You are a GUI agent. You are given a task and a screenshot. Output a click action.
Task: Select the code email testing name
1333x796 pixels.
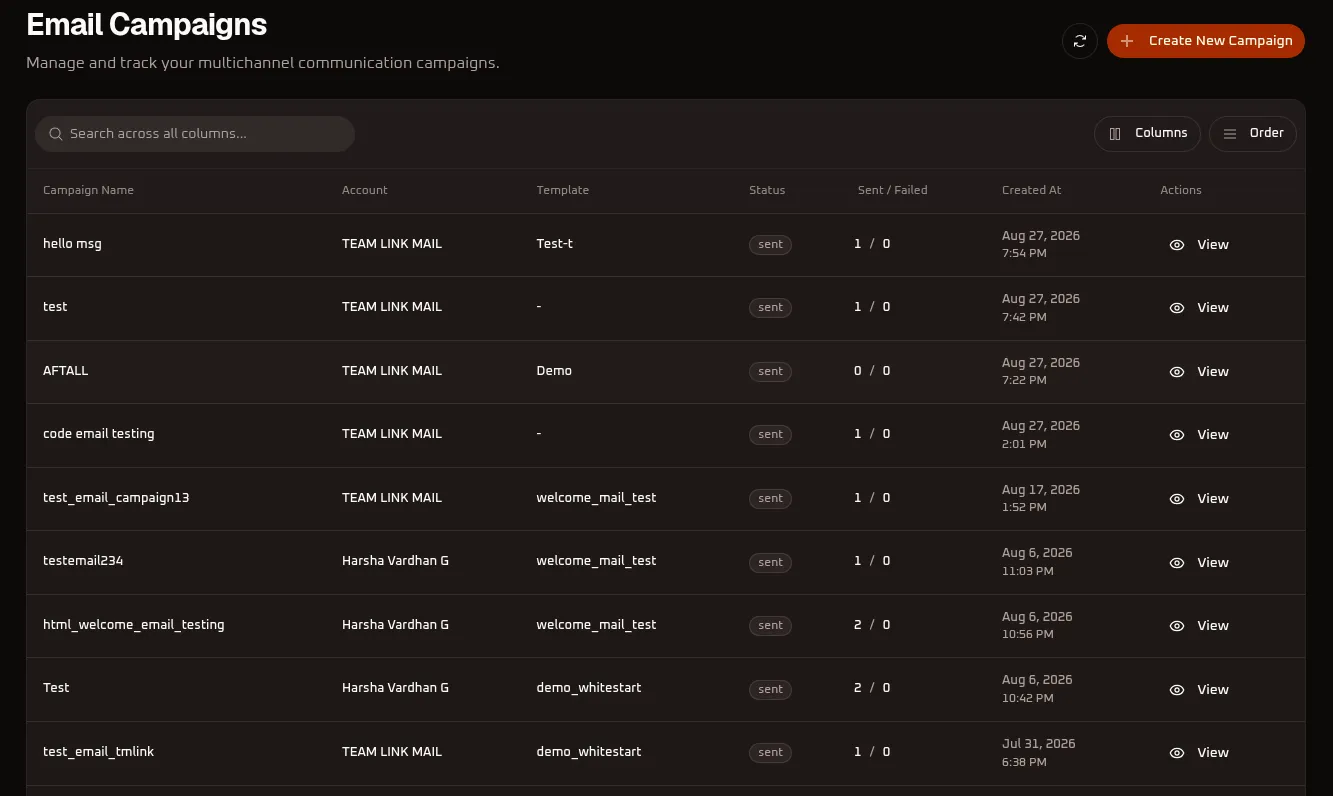[99, 434]
